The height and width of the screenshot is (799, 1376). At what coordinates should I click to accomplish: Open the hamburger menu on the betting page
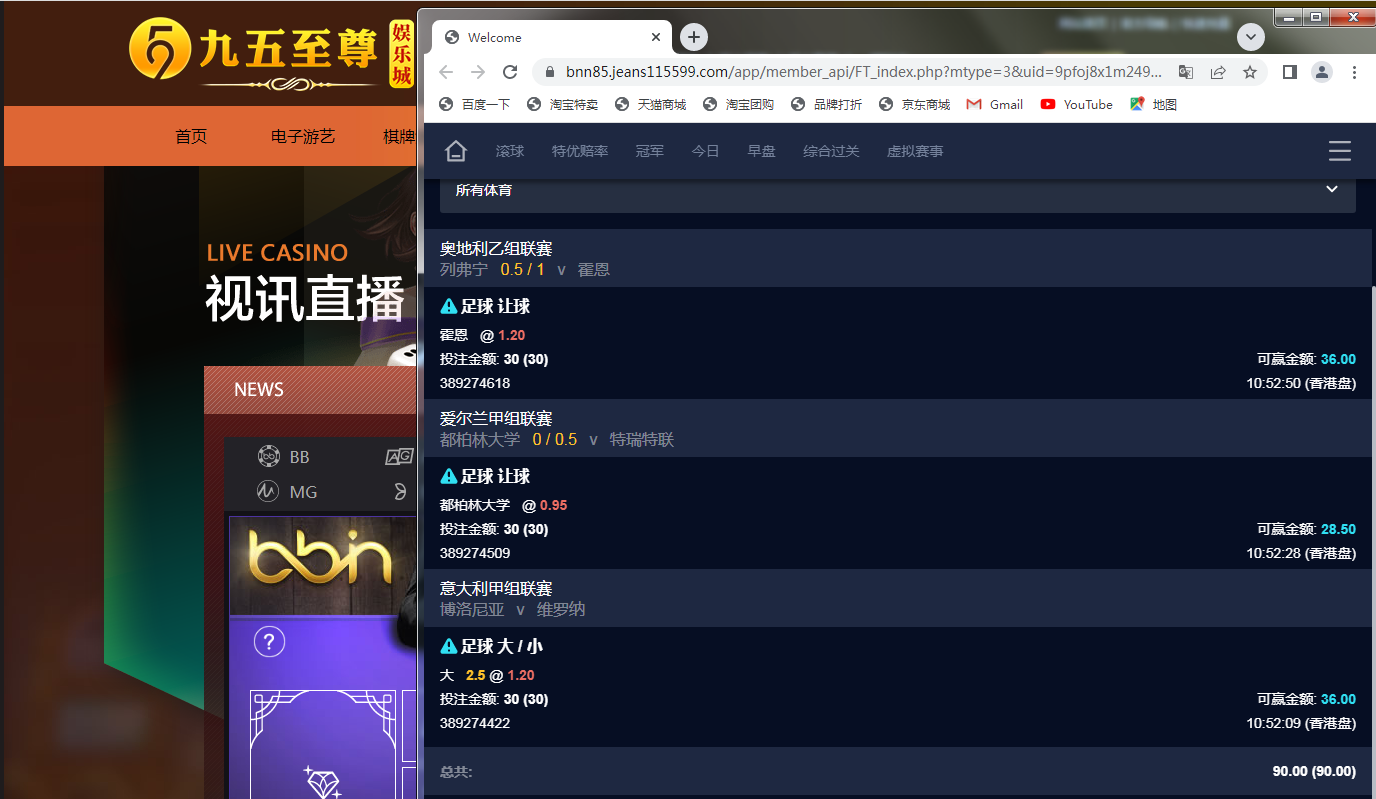1339,151
